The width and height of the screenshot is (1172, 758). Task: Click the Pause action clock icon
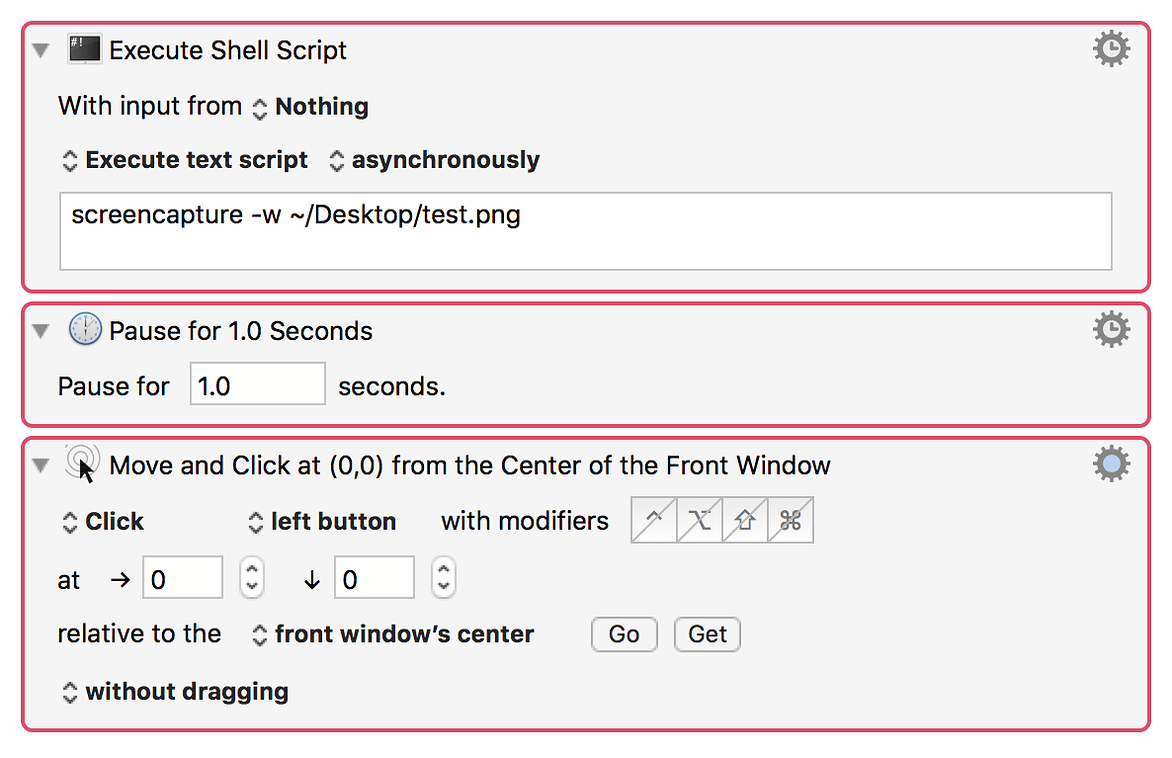pos(85,330)
